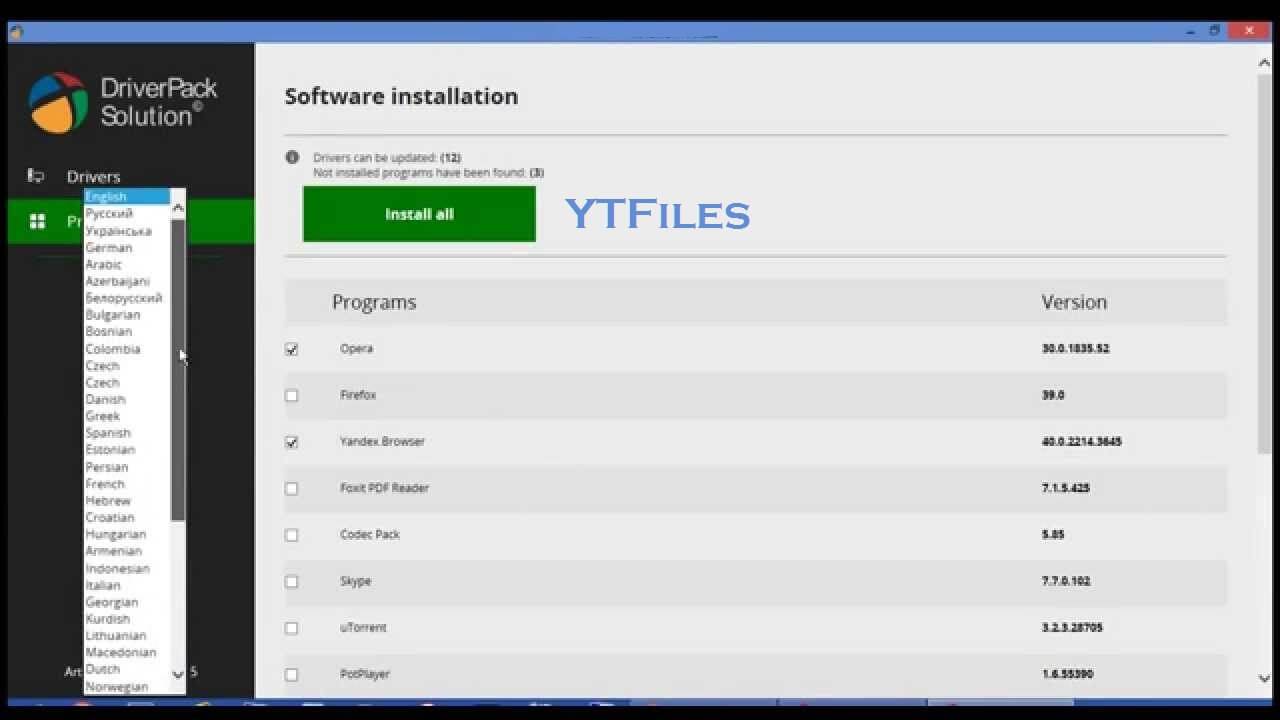Click the language list scroll up arrow
Viewport: 1280px width, 720px height.
(x=178, y=208)
